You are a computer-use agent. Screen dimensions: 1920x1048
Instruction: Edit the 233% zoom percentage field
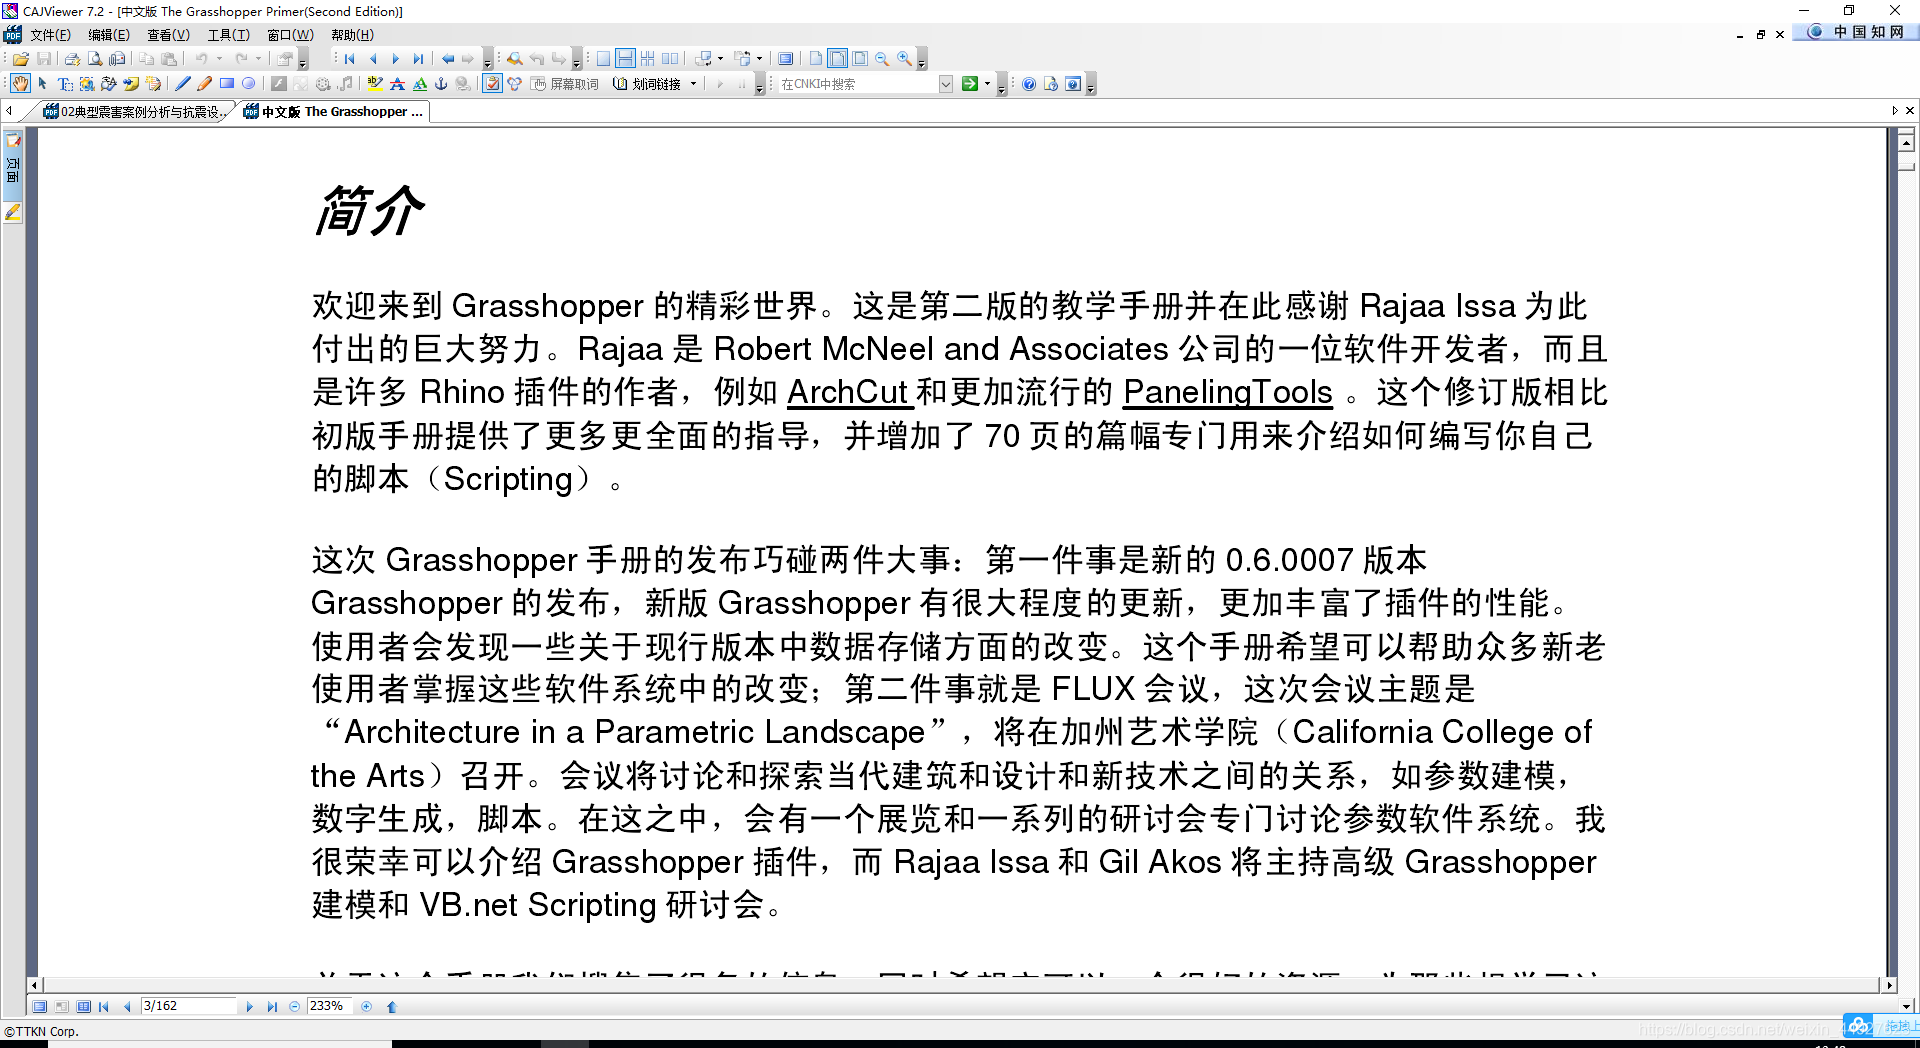pyautogui.click(x=330, y=1006)
